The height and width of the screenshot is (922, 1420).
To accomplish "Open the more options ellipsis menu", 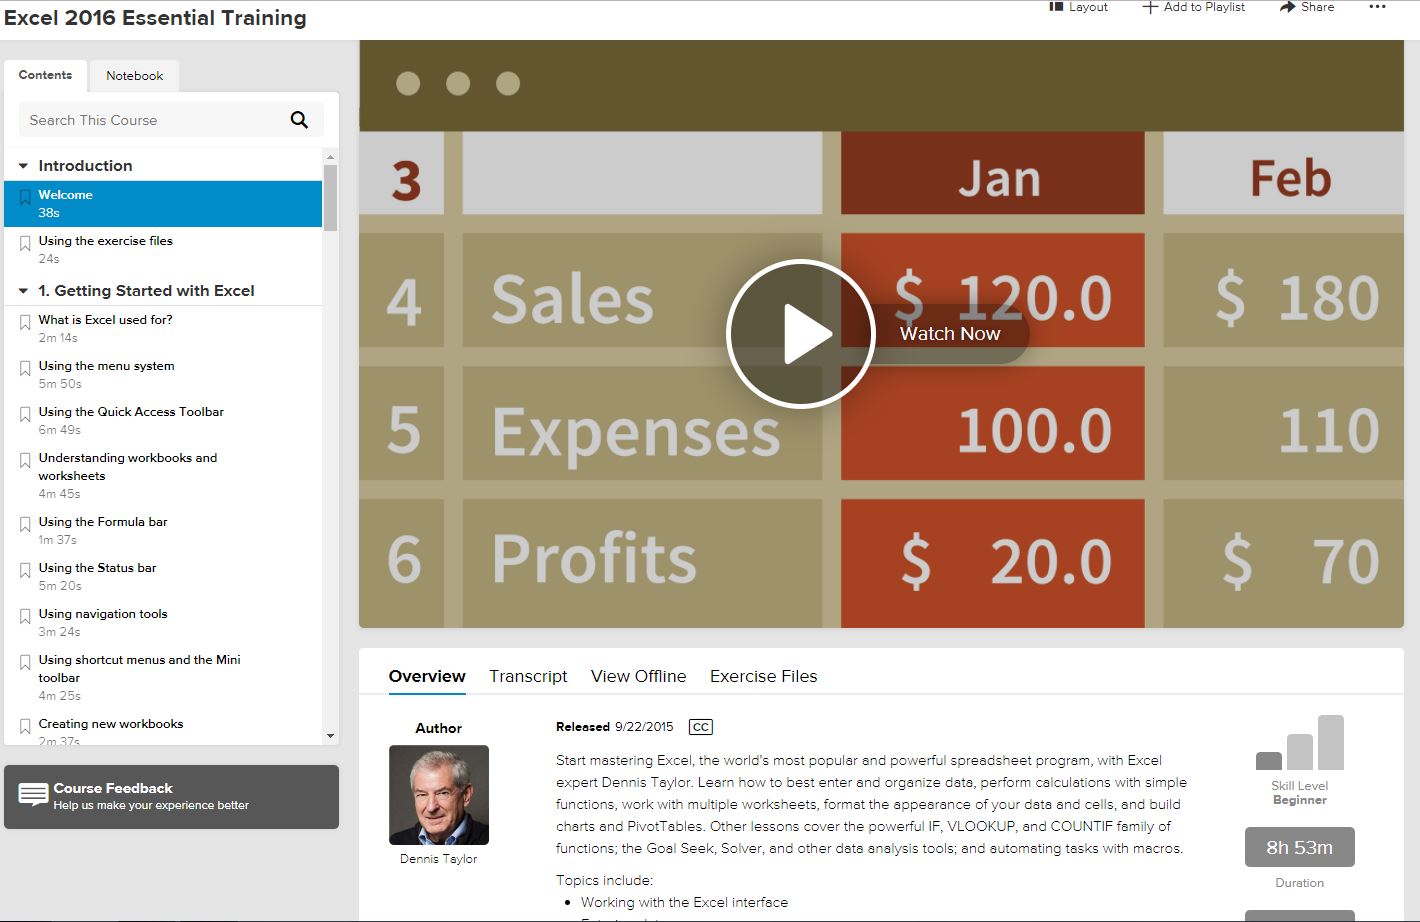I will click(x=1377, y=7).
